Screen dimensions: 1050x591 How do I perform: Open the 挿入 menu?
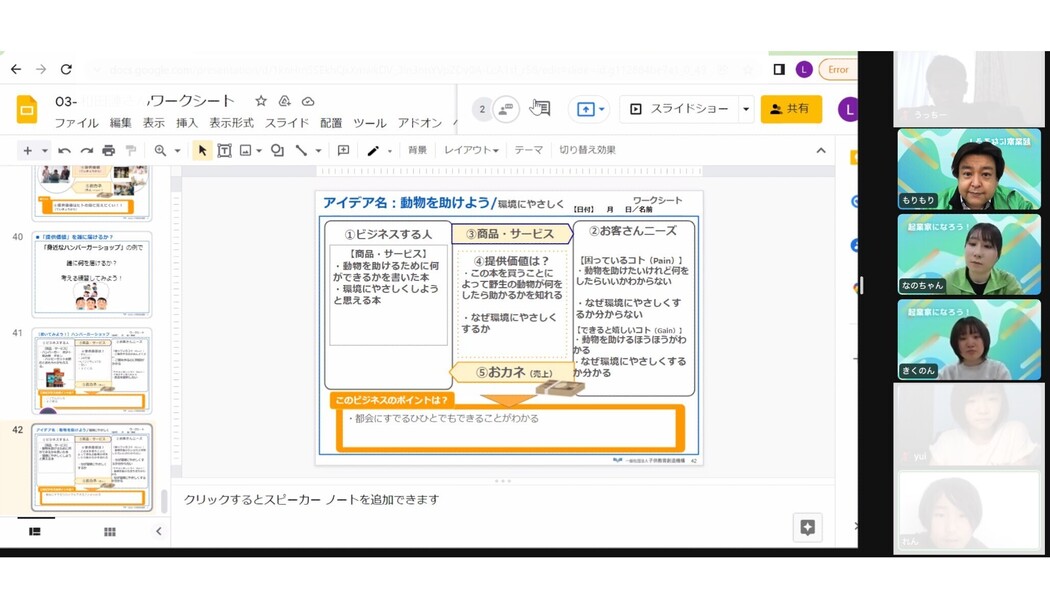coord(187,123)
